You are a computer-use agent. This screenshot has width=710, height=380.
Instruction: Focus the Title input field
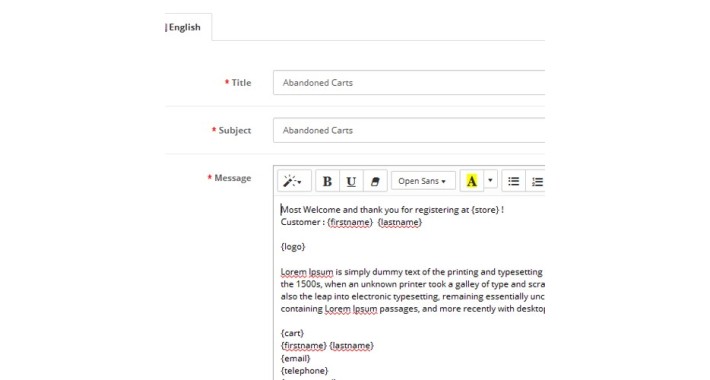click(409, 82)
